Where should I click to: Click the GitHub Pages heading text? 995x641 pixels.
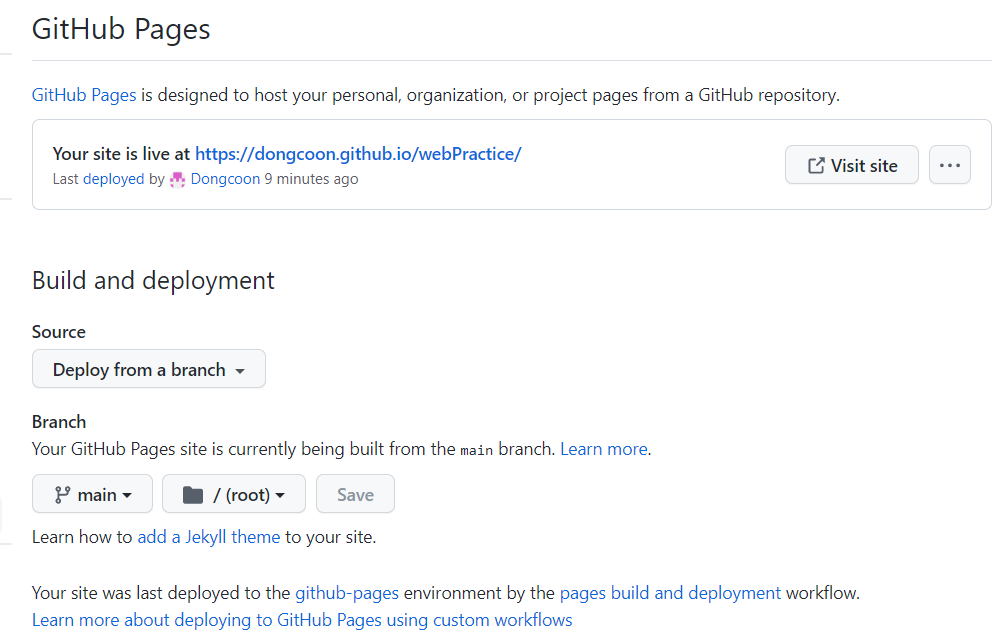pos(121,29)
